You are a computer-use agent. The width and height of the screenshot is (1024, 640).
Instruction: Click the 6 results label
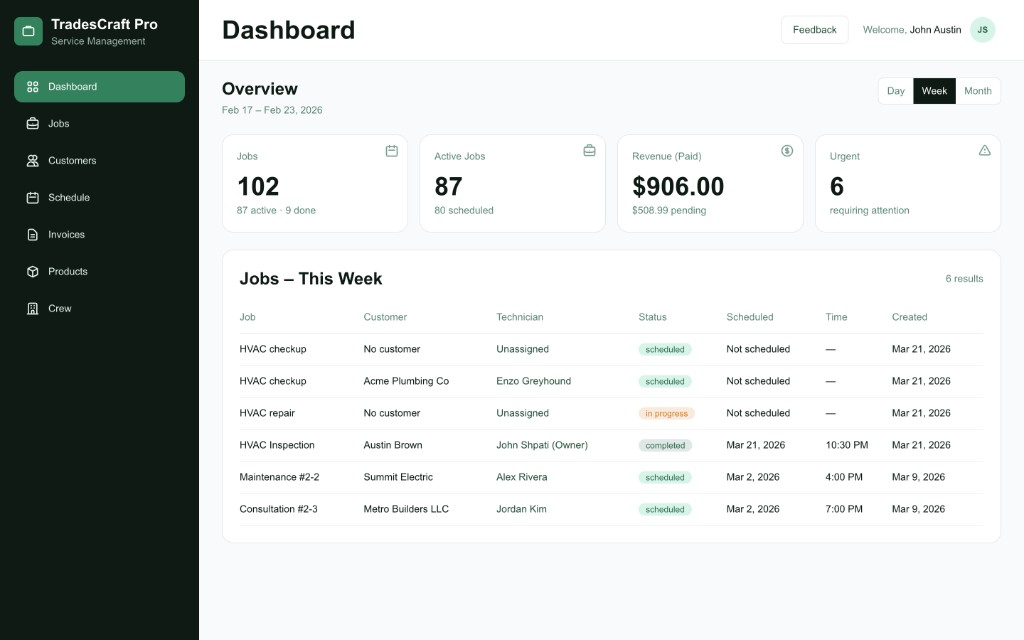click(x=963, y=278)
